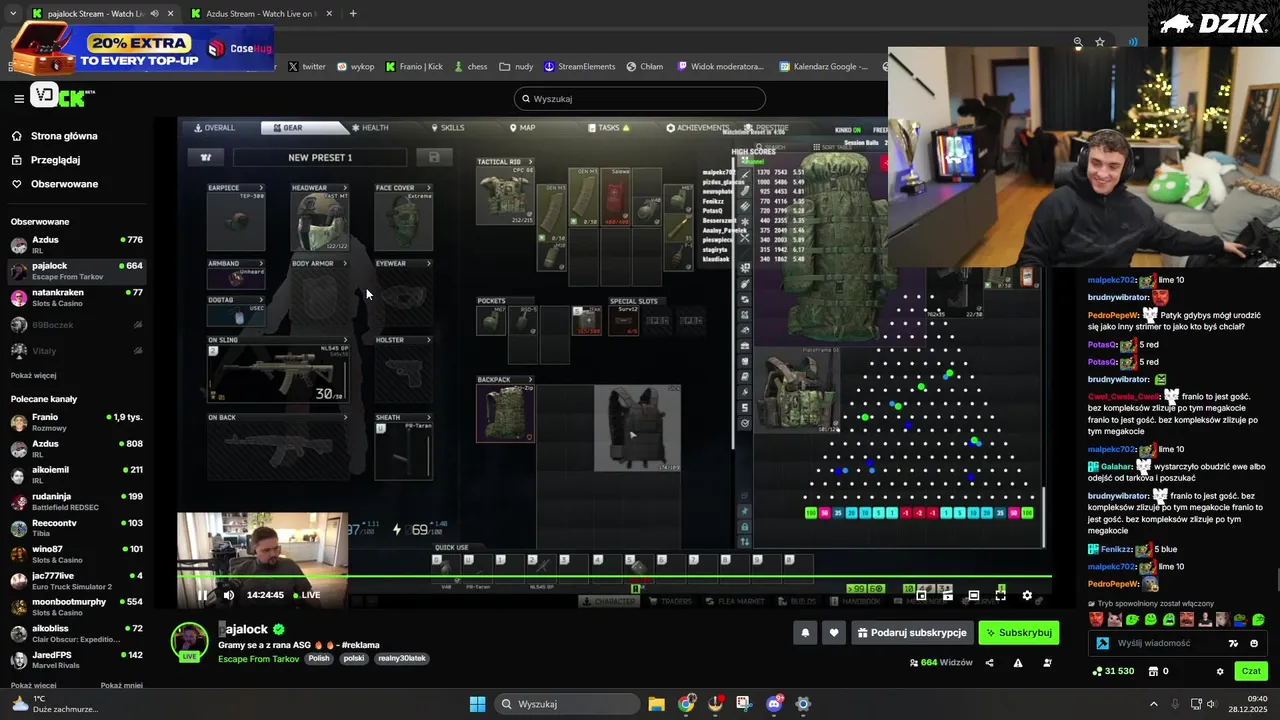Collapse list with Pokaż mniej

pyautogui.click(x=121, y=685)
